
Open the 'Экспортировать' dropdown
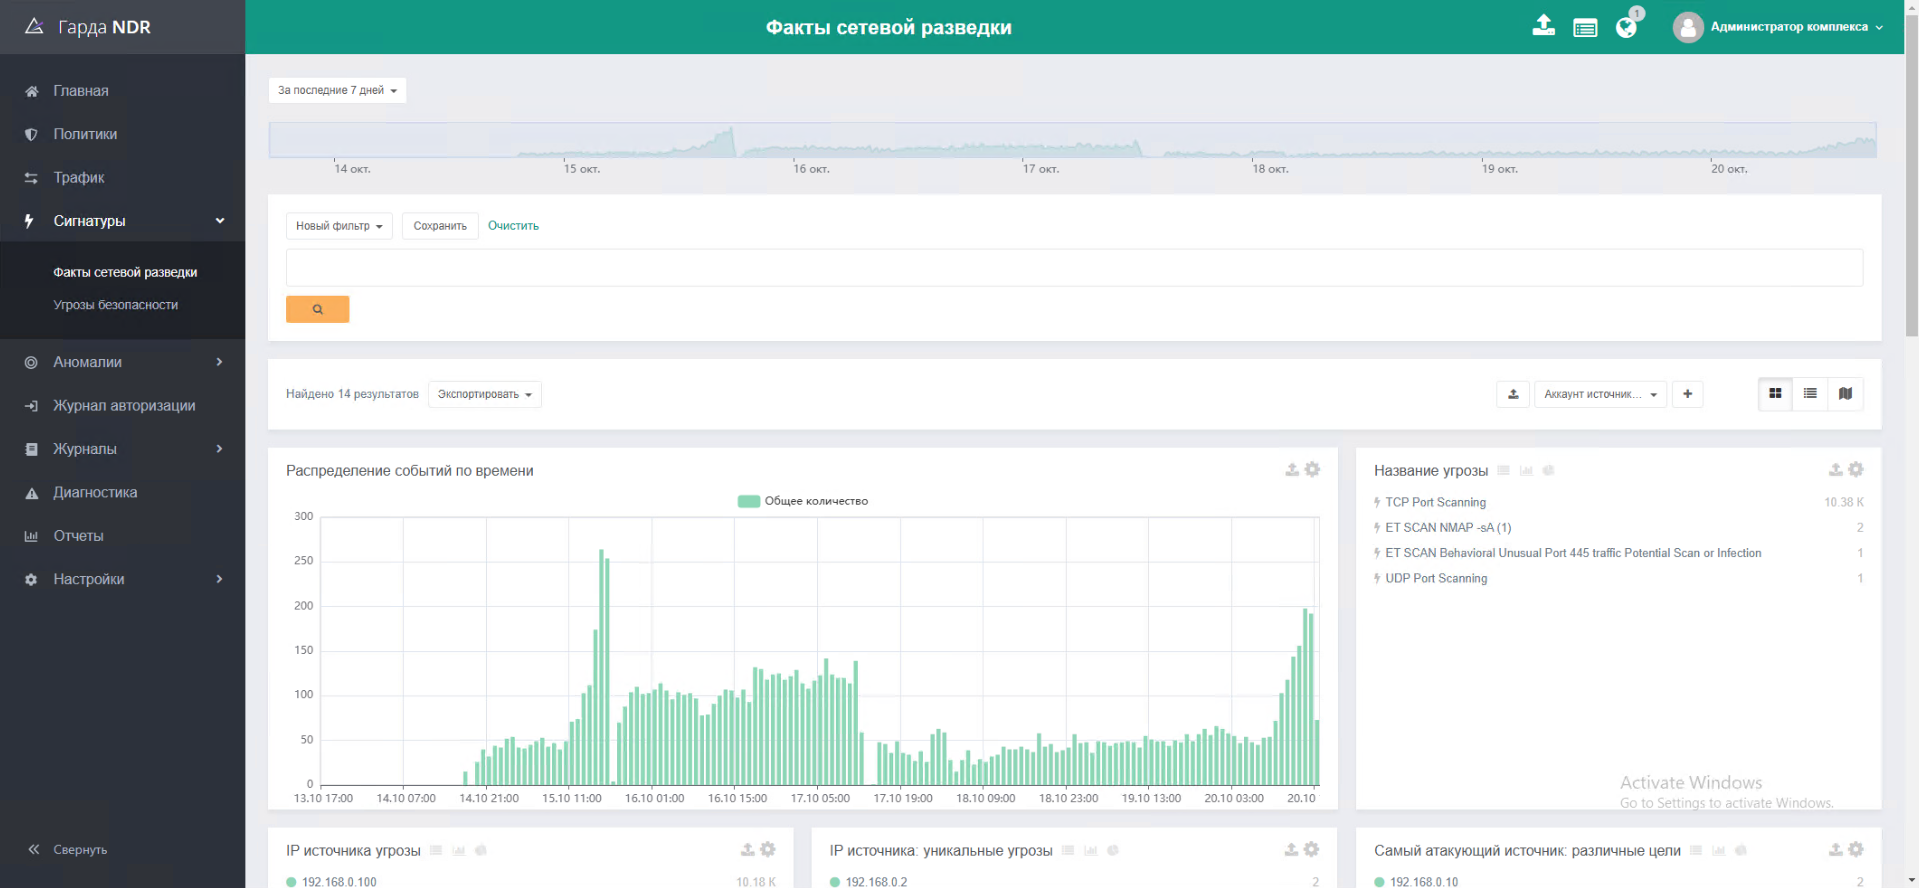(484, 394)
